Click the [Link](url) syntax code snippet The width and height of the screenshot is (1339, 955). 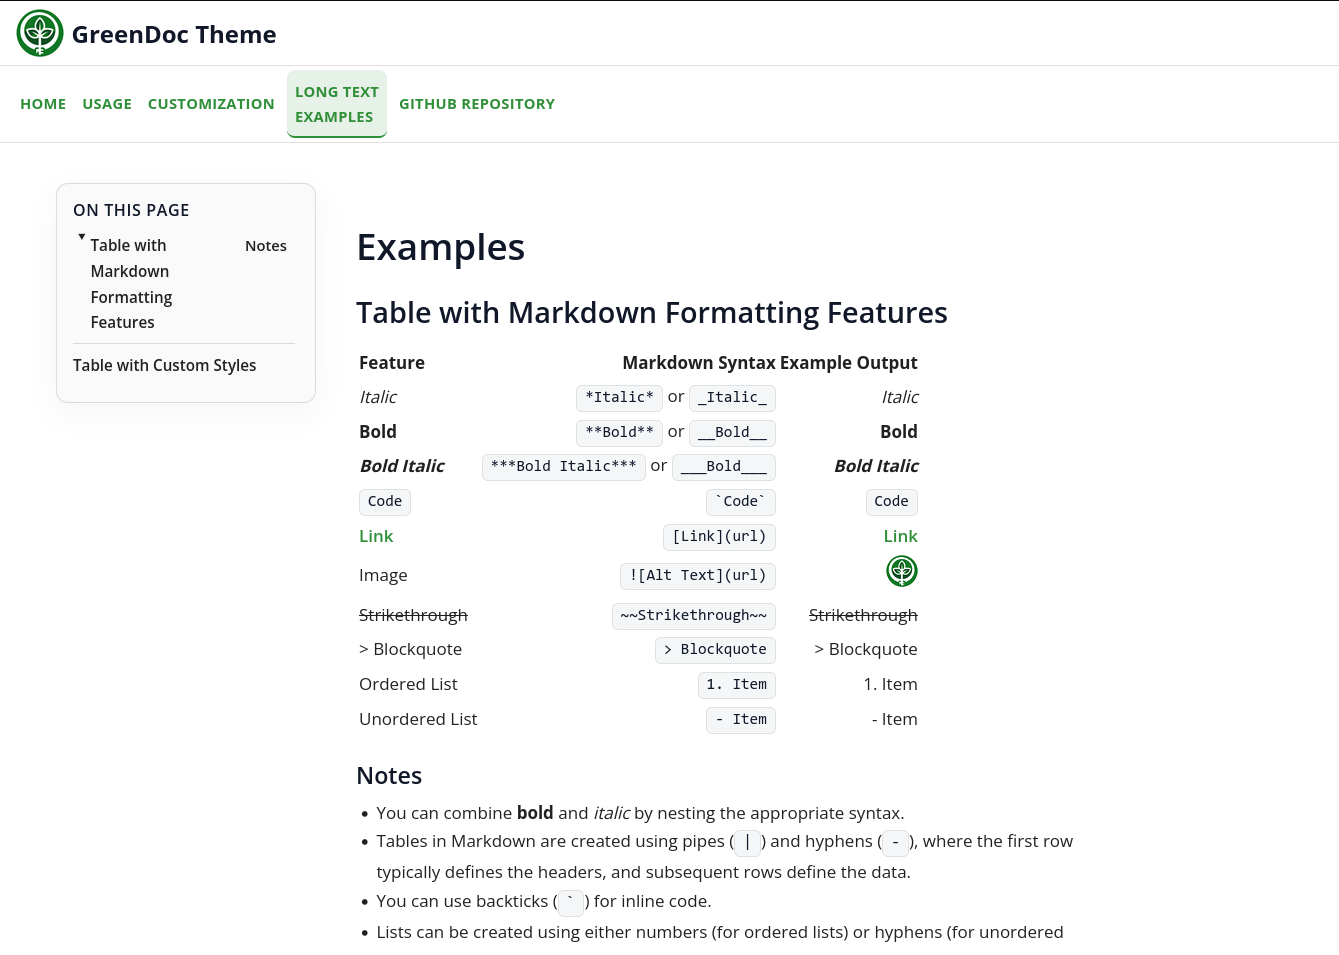point(719,536)
